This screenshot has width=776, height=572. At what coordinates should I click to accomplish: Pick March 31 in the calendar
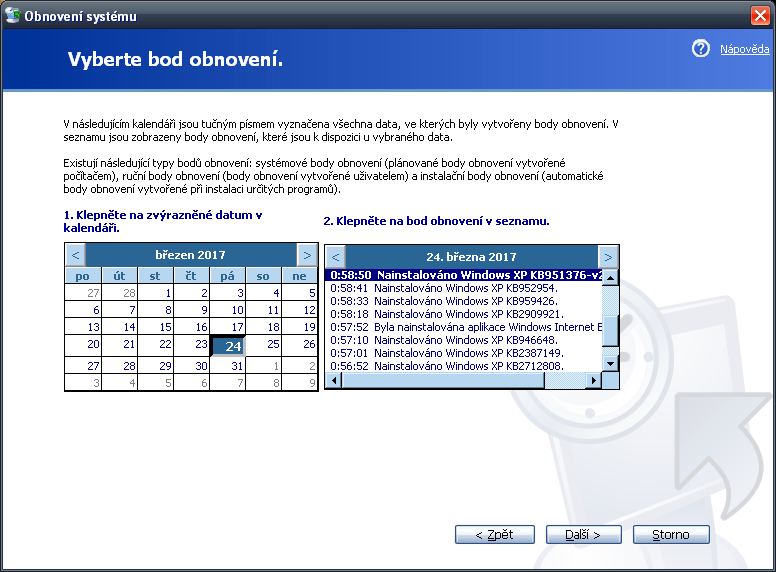(x=228, y=366)
